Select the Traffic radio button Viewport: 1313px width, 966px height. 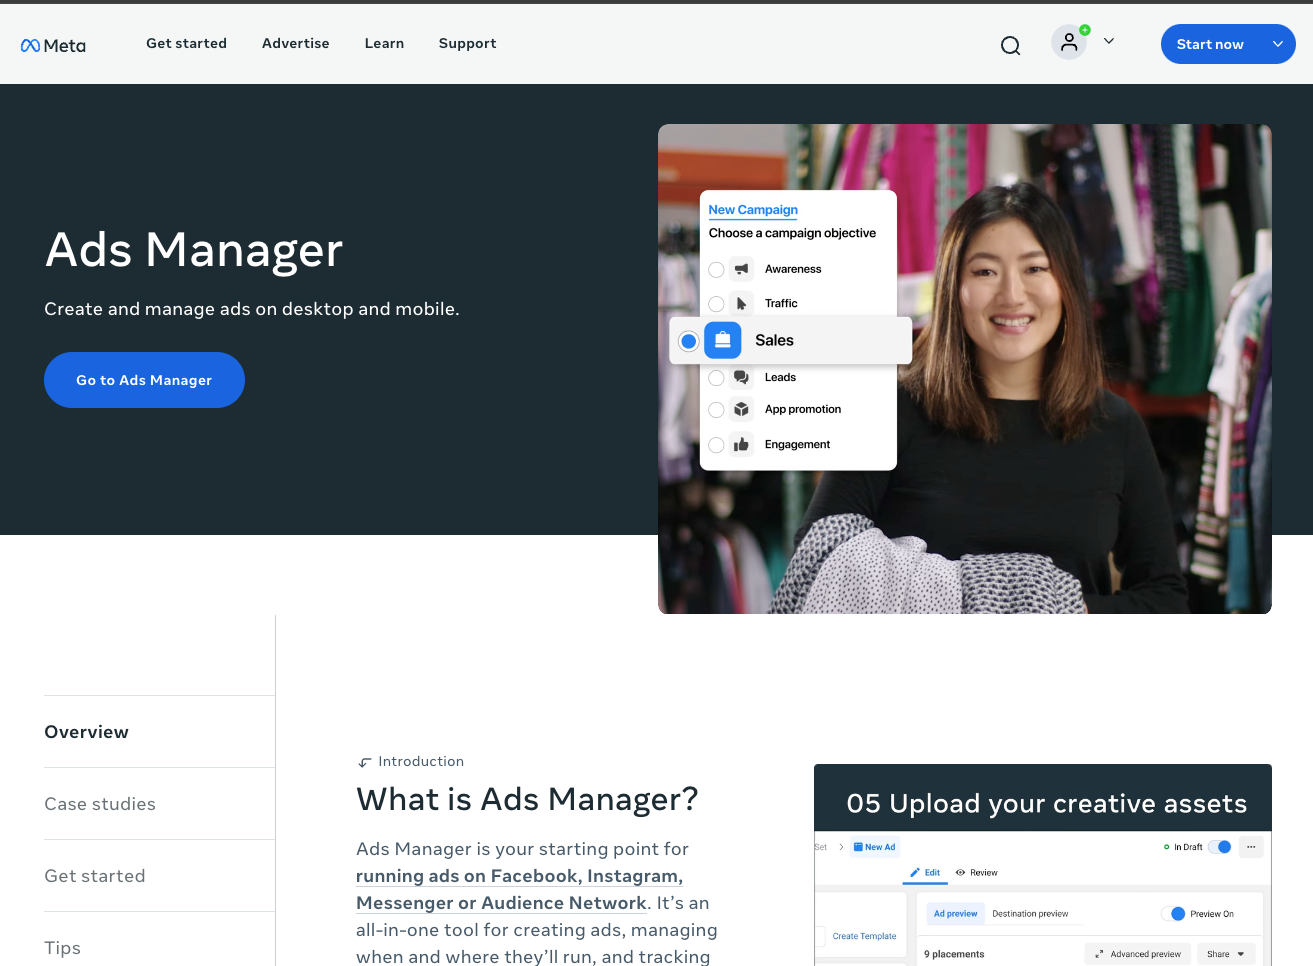(x=716, y=304)
